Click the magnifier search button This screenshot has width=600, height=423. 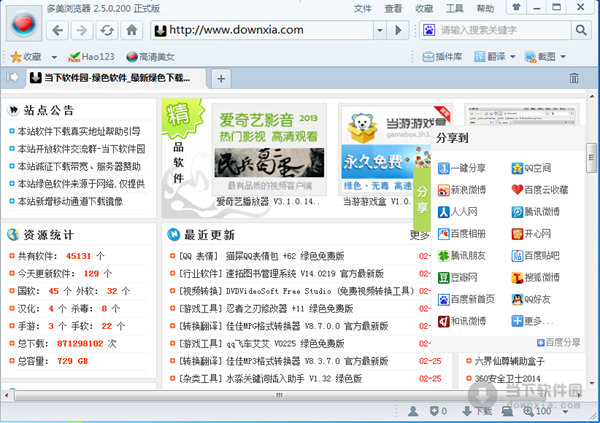click(581, 30)
